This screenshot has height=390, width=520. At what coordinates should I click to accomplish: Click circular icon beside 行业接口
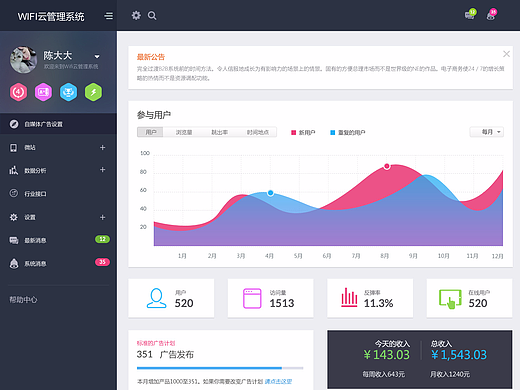(x=14, y=193)
